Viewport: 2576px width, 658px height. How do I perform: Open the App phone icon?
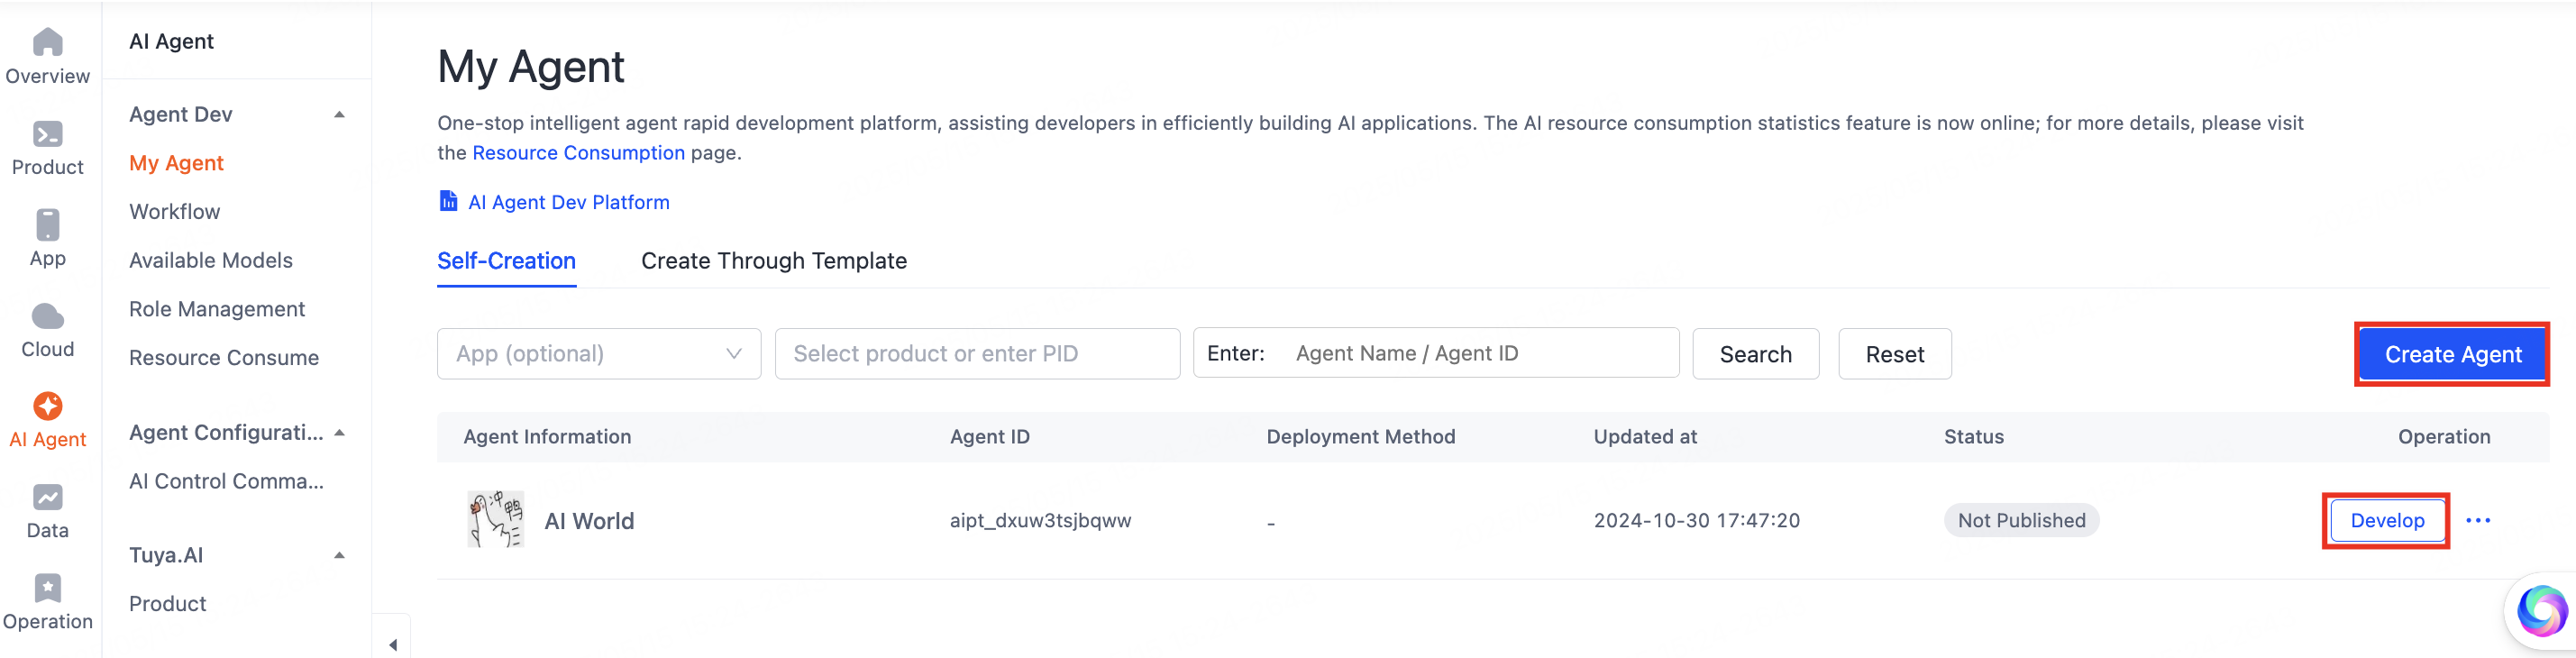point(47,225)
